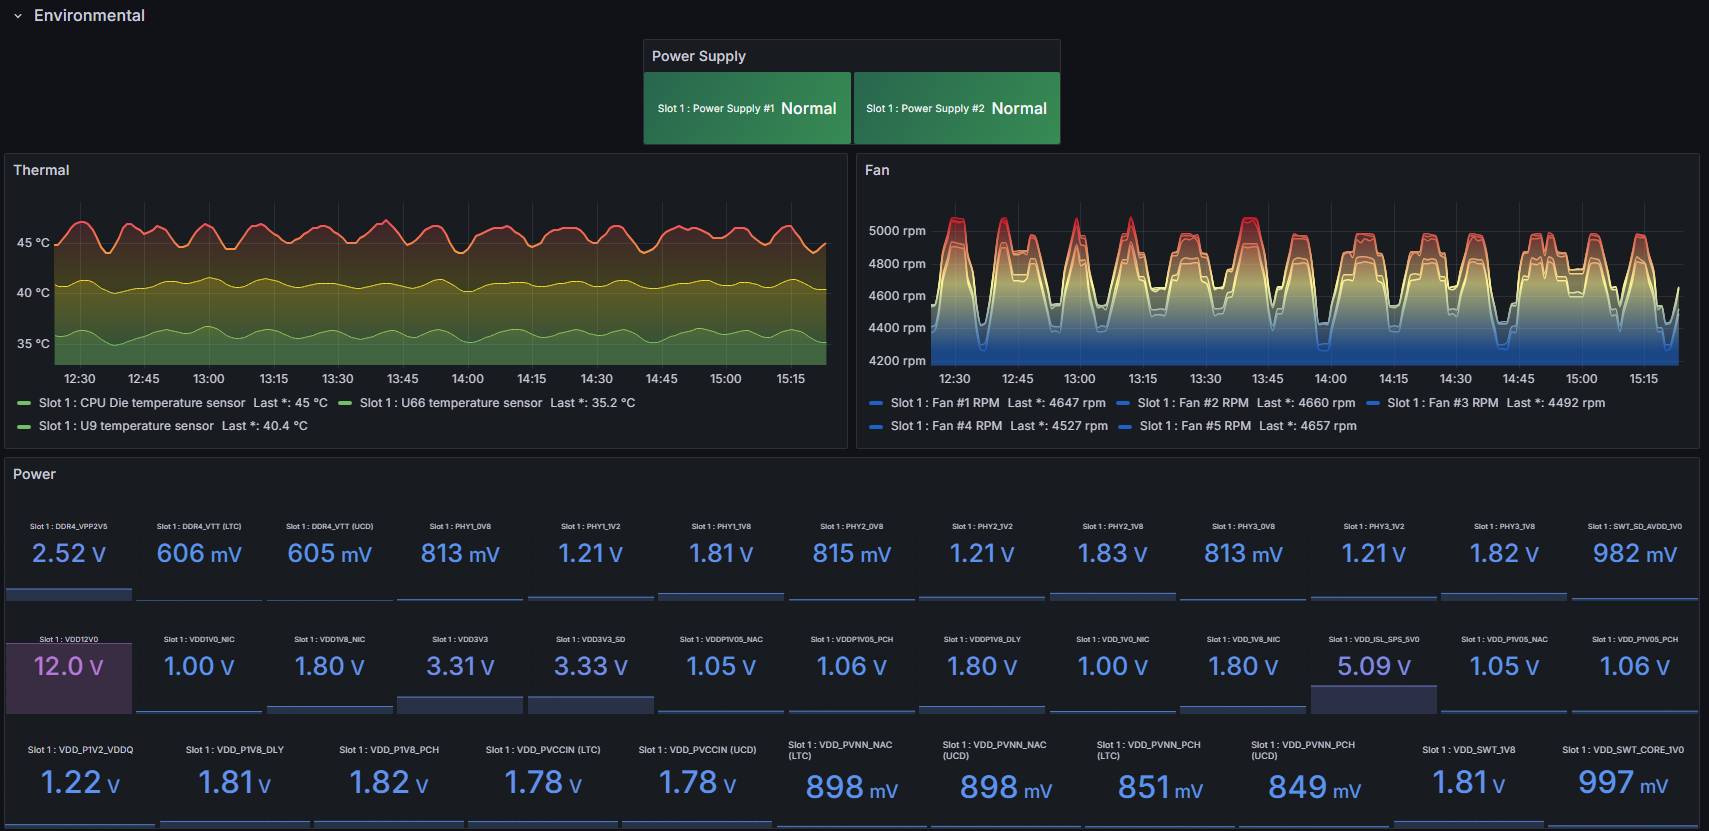Click the Fan #3 RPM legend color

(1373, 403)
